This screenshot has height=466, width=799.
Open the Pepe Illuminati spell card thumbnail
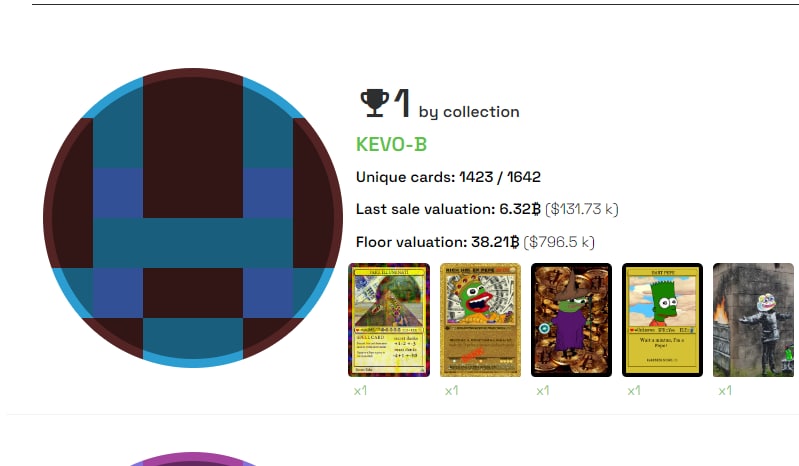click(x=389, y=320)
